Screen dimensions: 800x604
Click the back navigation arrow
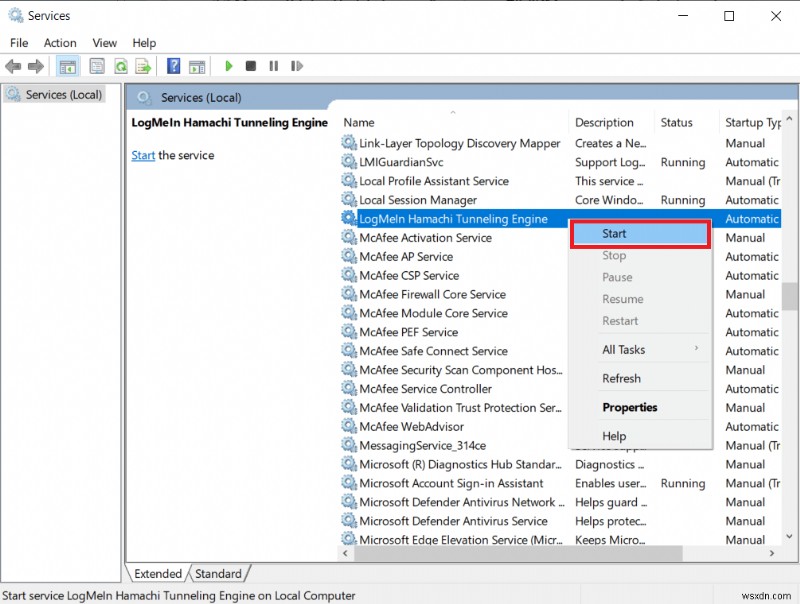[x=15, y=66]
